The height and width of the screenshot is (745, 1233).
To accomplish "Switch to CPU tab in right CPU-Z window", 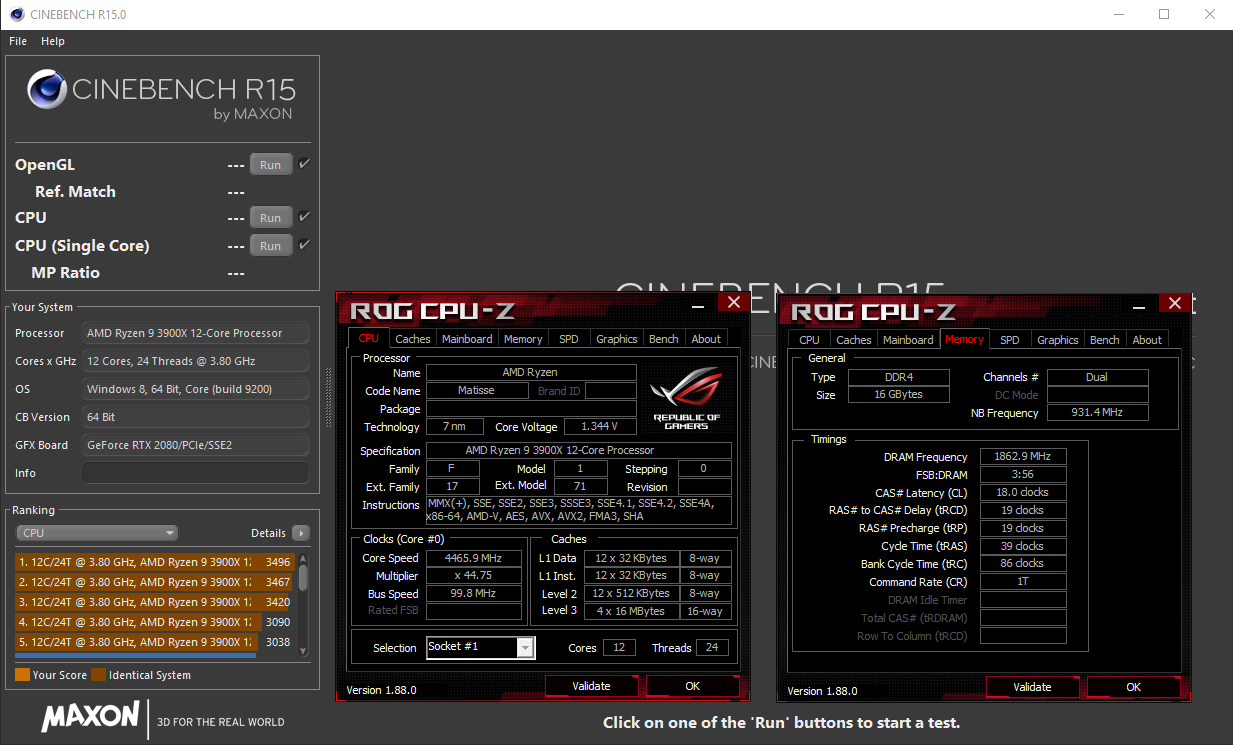I will (x=809, y=339).
